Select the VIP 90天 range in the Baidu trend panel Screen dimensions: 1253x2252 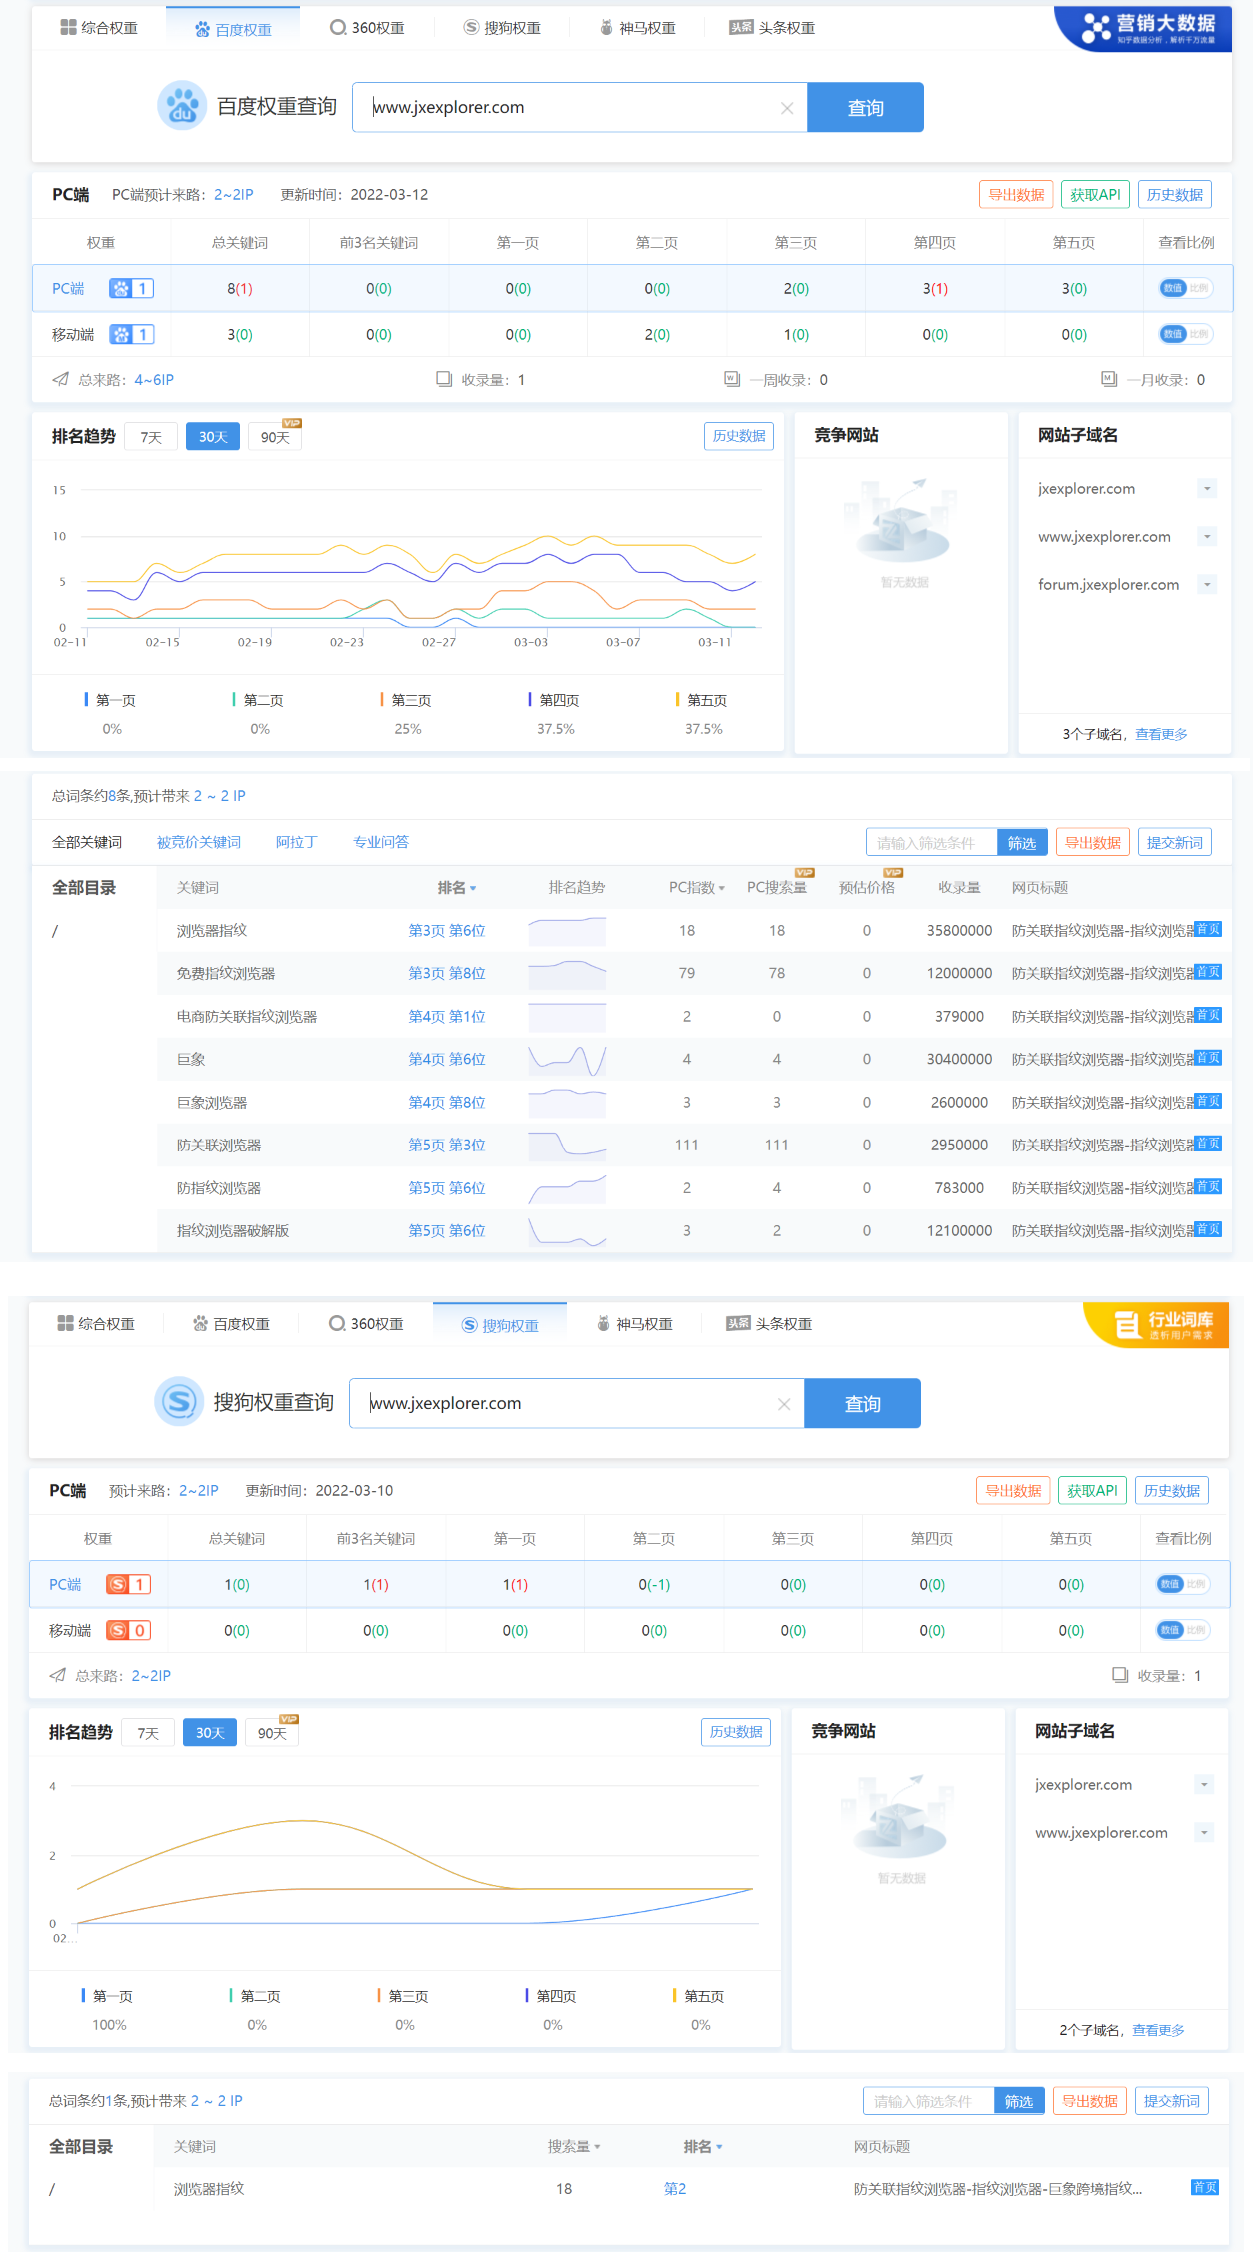(275, 436)
